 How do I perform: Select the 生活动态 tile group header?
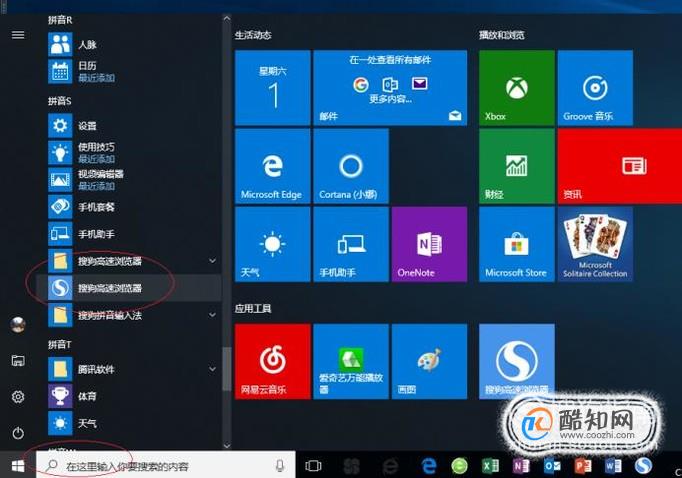(253, 35)
